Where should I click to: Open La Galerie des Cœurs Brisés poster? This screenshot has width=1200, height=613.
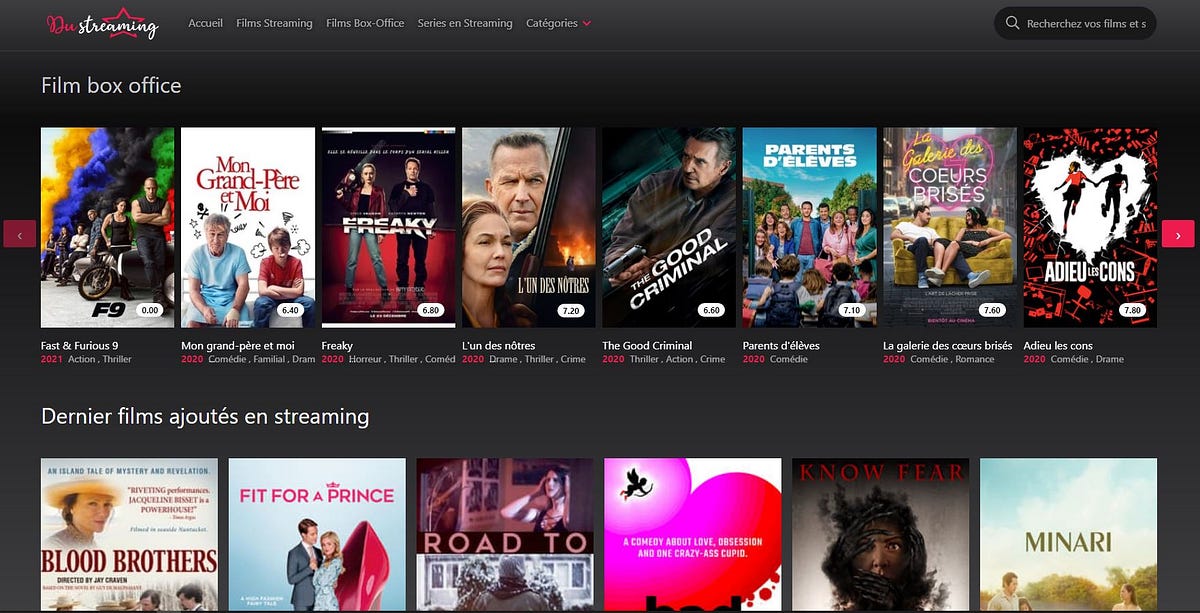tap(950, 228)
